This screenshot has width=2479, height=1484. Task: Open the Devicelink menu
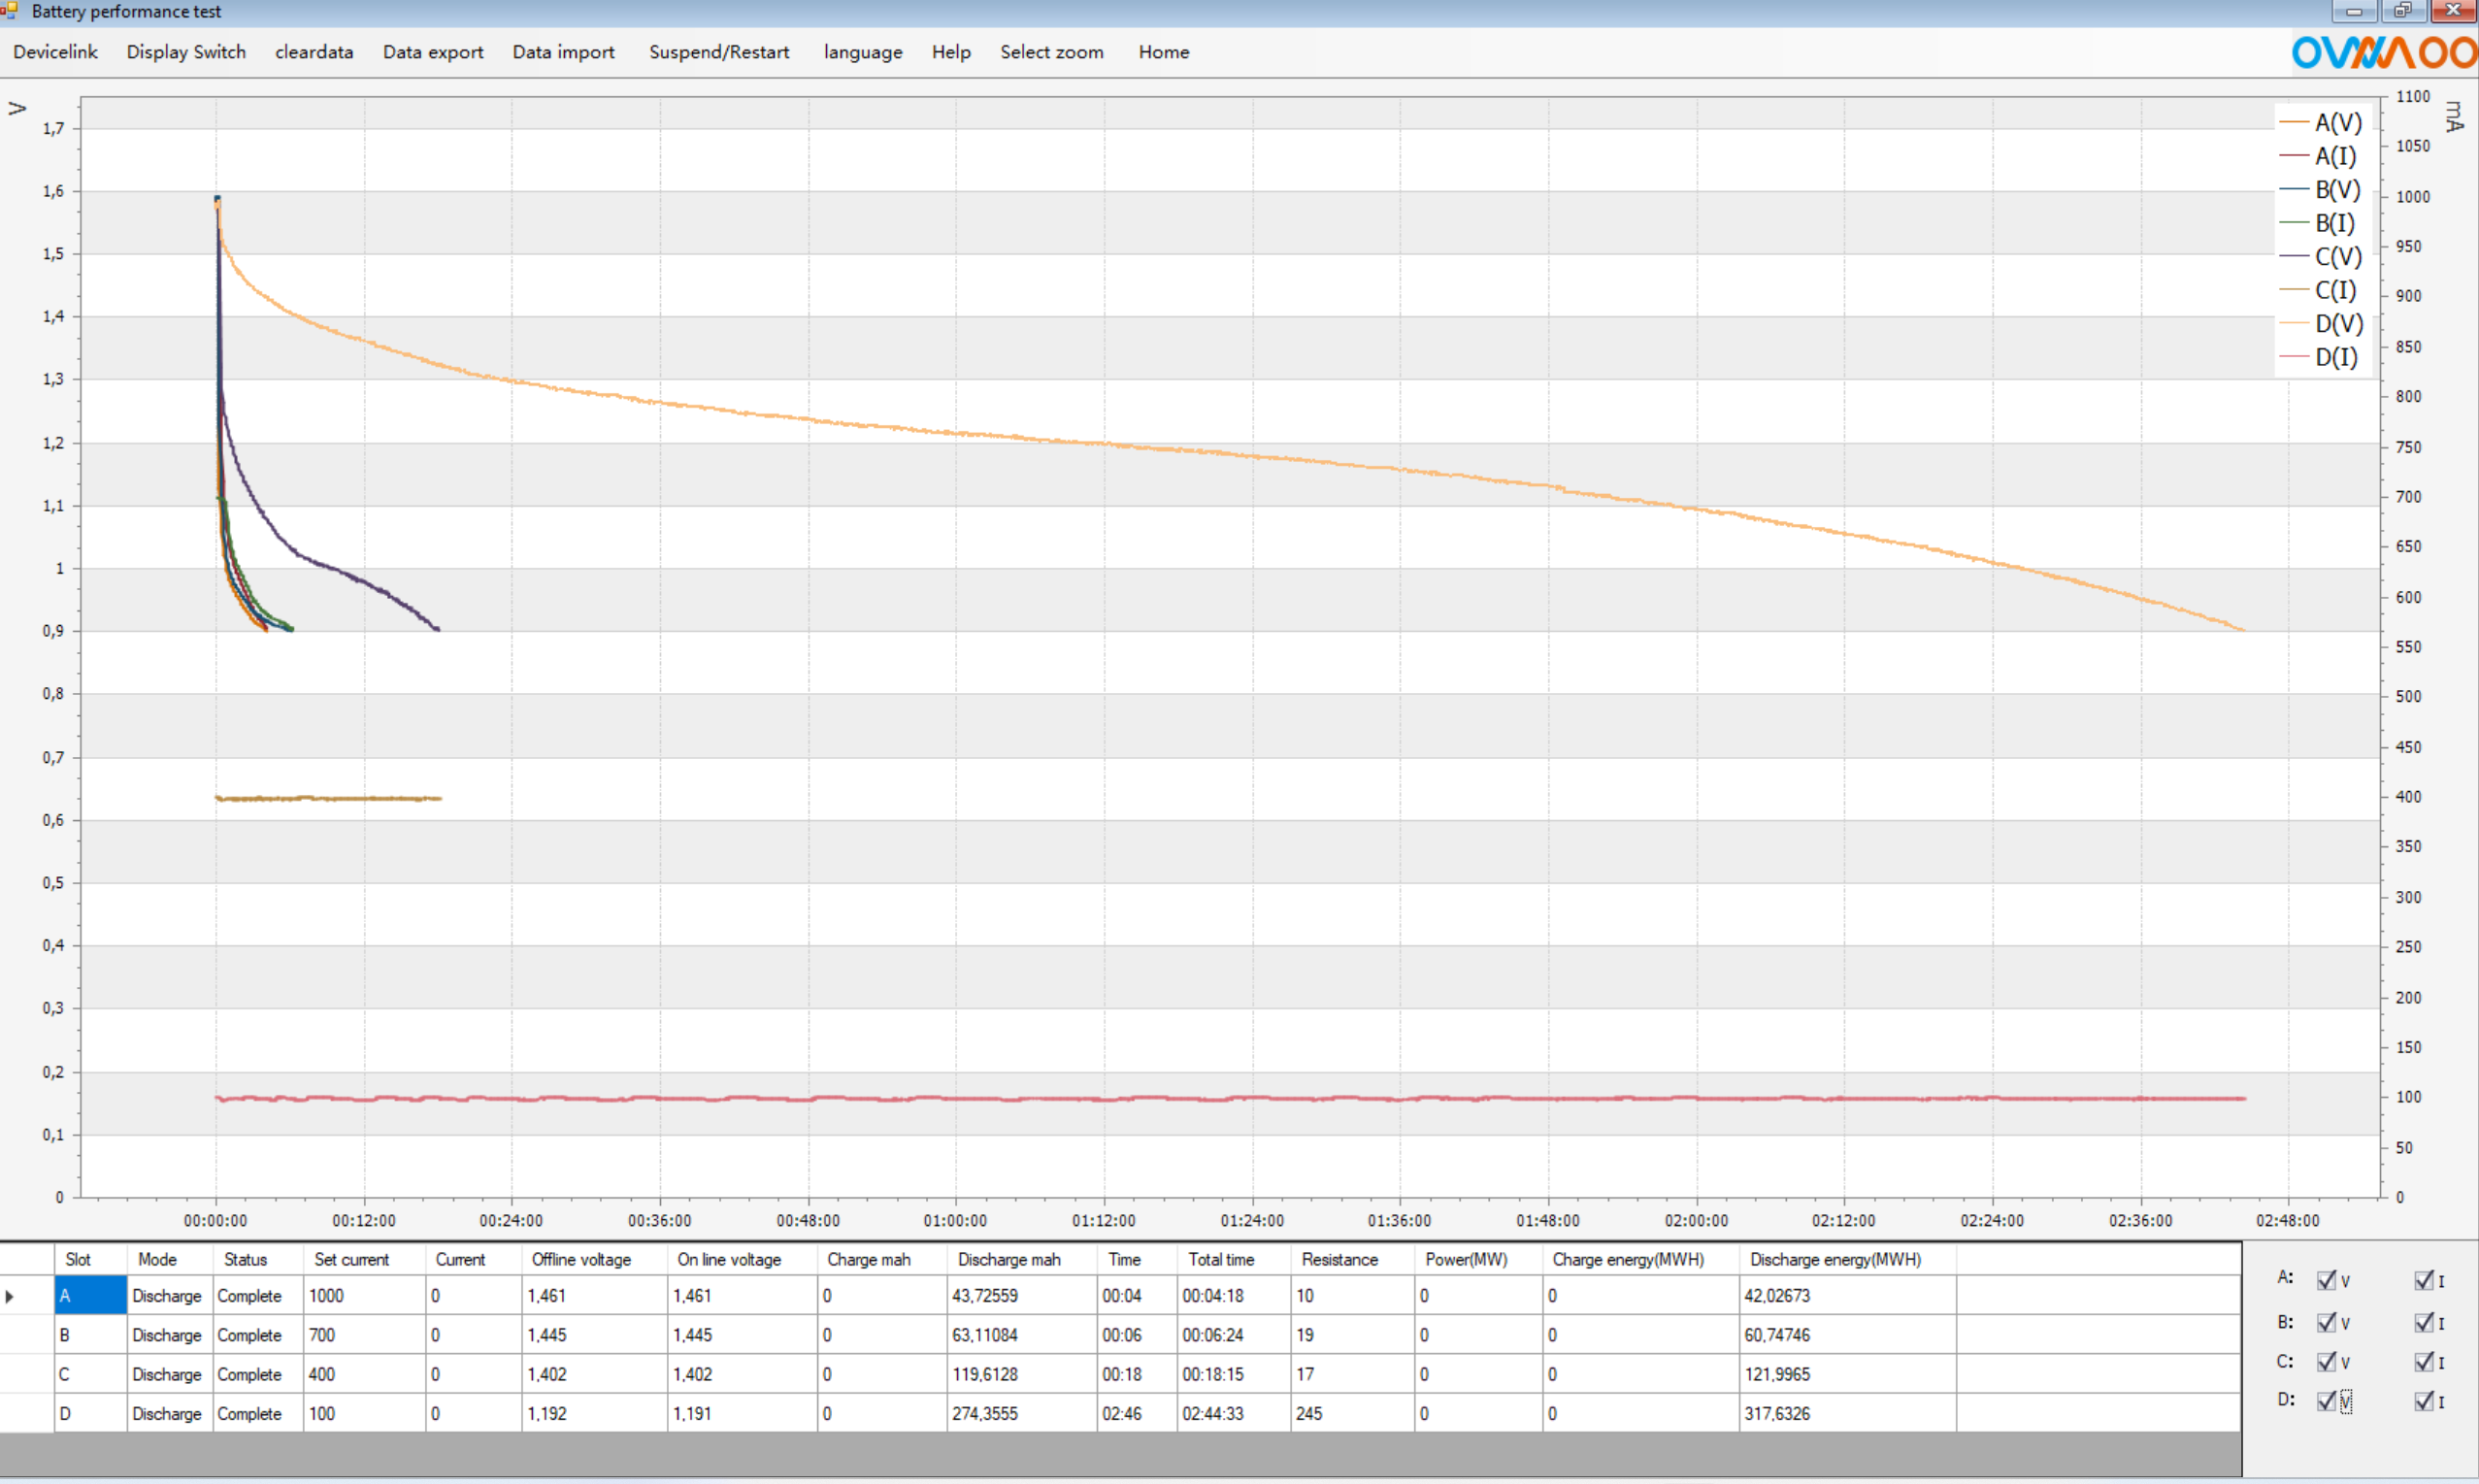coord(55,52)
